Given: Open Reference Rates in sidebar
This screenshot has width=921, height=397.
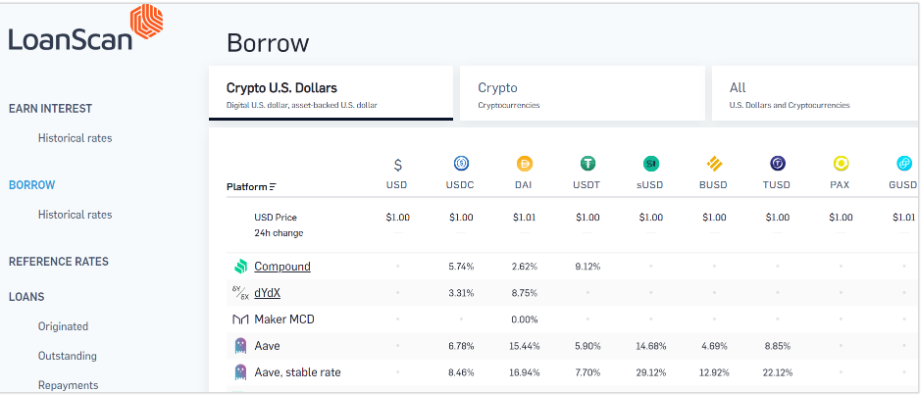Looking at the screenshot, I should pyautogui.click(x=59, y=261).
